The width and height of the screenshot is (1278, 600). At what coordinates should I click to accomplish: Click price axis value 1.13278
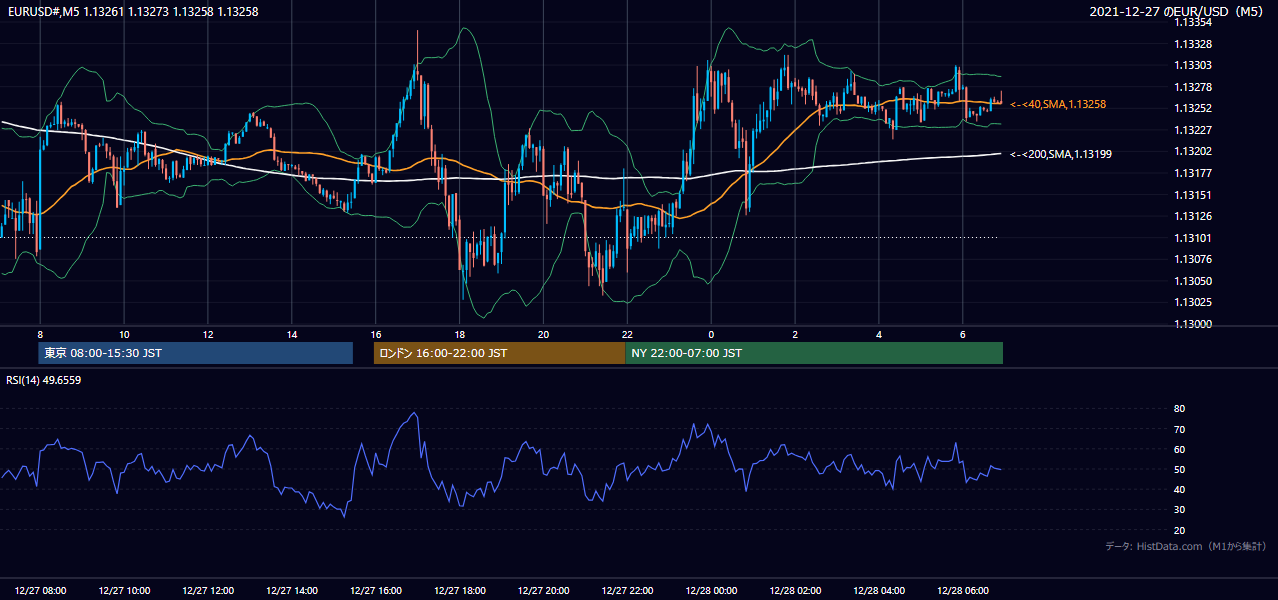point(1193,88)
